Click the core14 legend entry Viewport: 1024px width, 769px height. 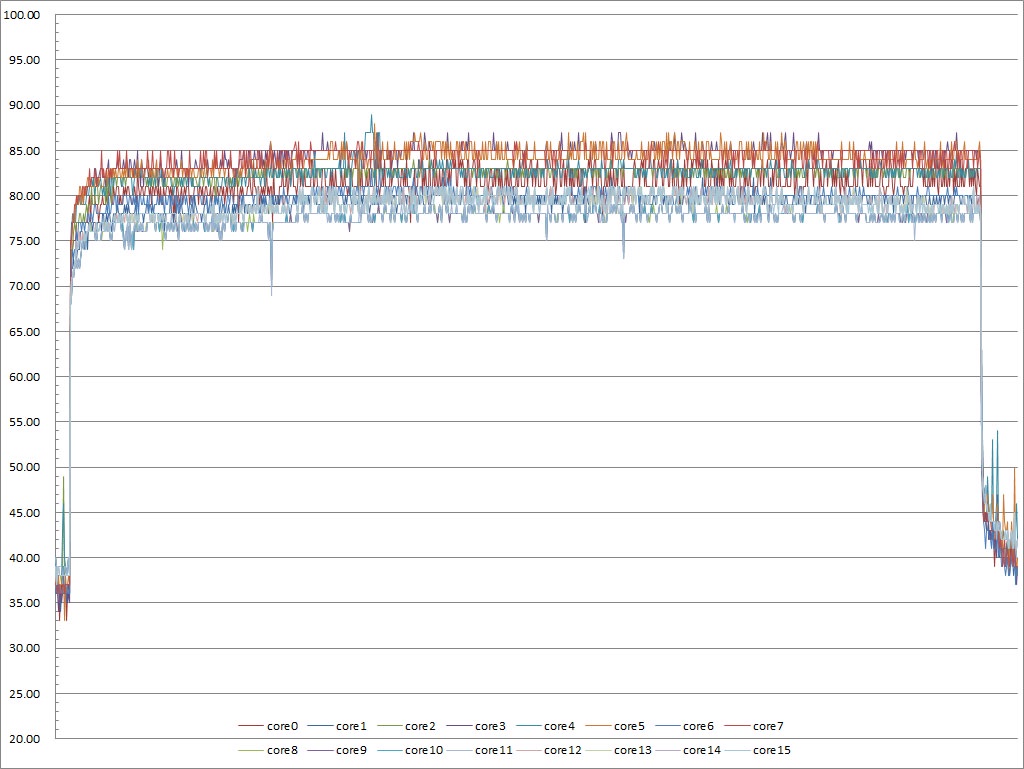(701, 750)
